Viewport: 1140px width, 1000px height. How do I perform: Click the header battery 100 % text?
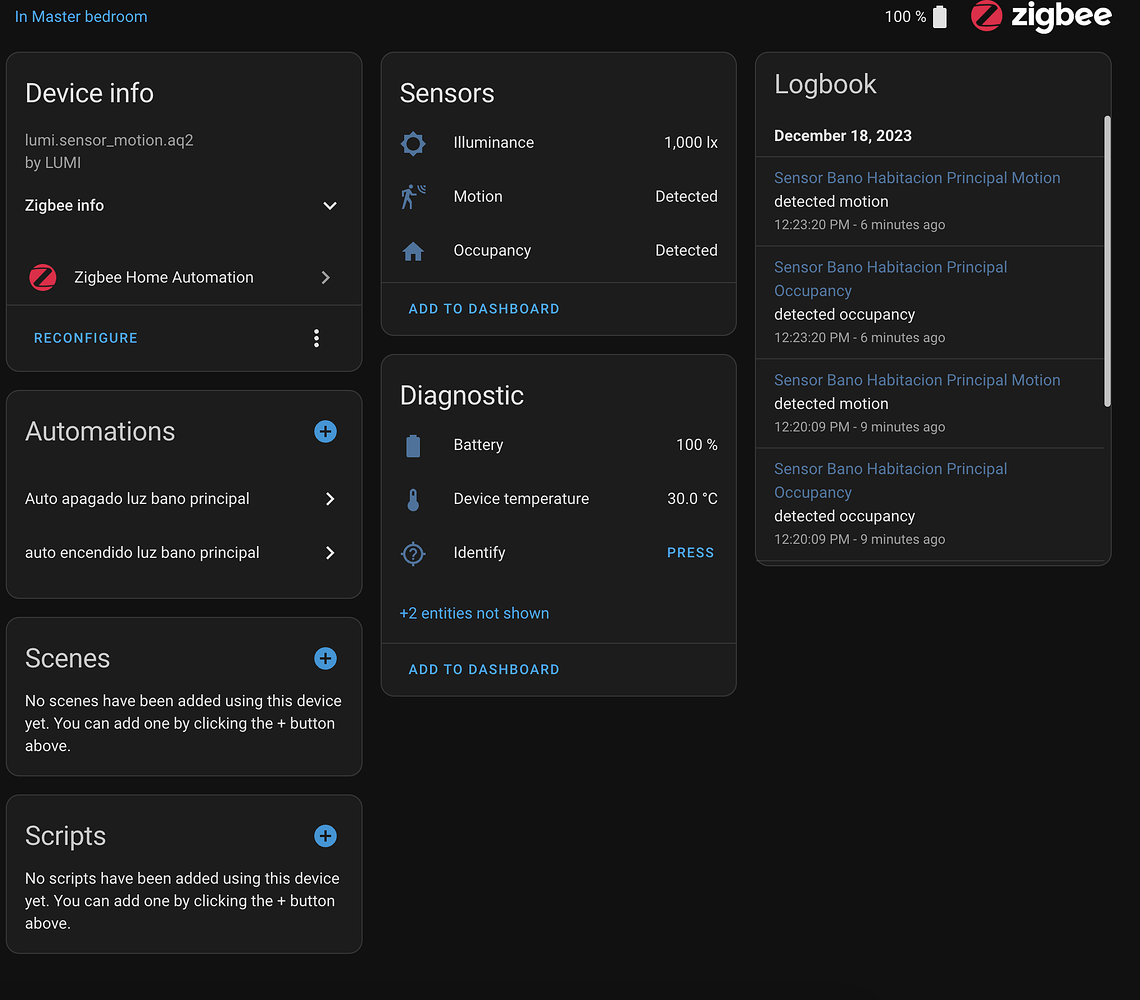pos(905,16)
